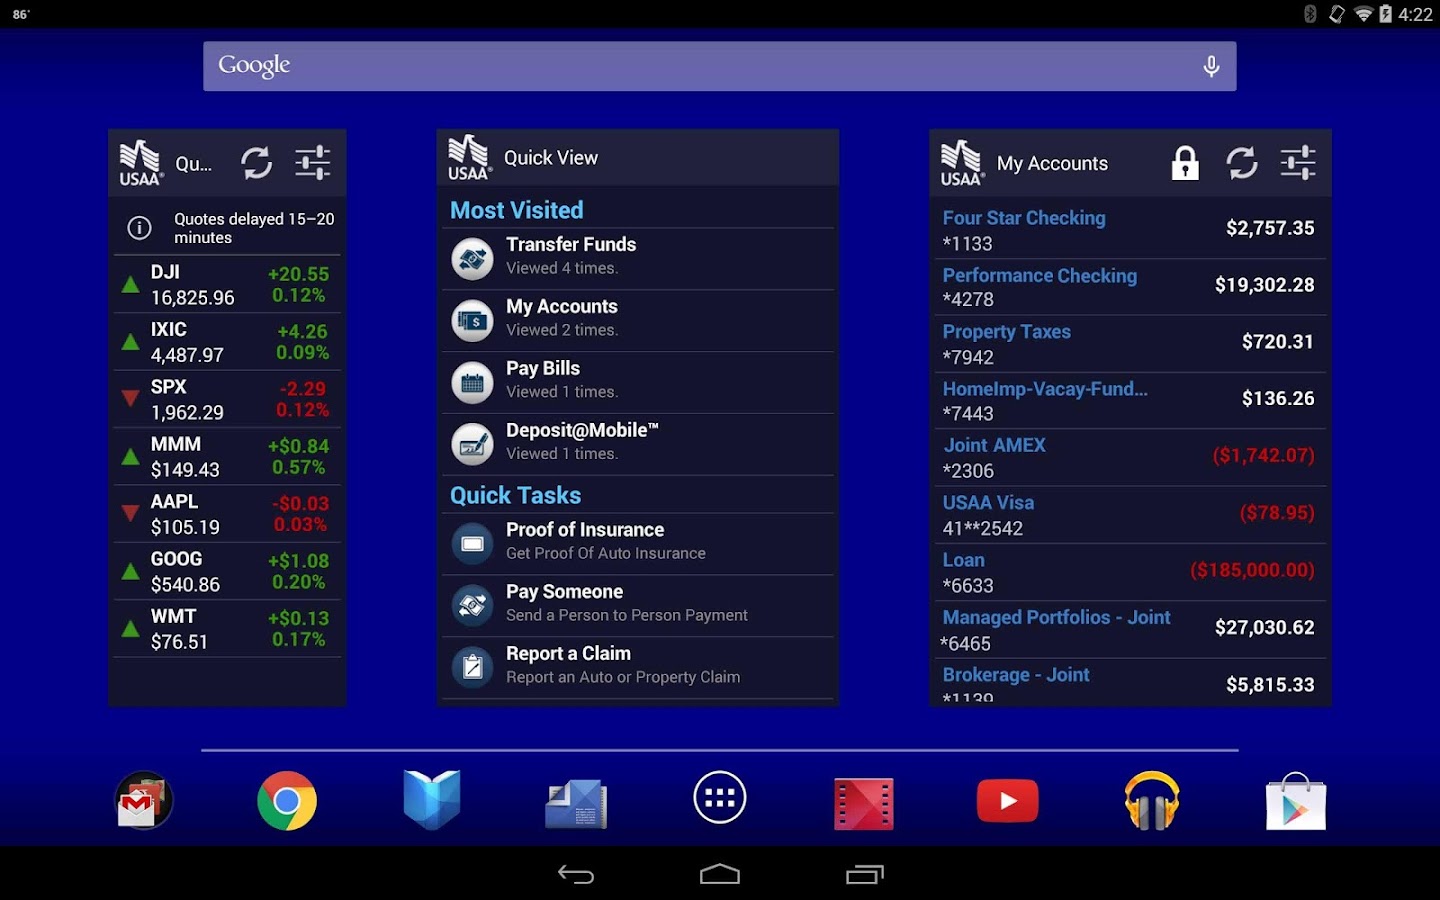The height and width of the screenshot is (900, 1440).
Task: Tap the Deposit@Mobile icon
Action: 472,444
